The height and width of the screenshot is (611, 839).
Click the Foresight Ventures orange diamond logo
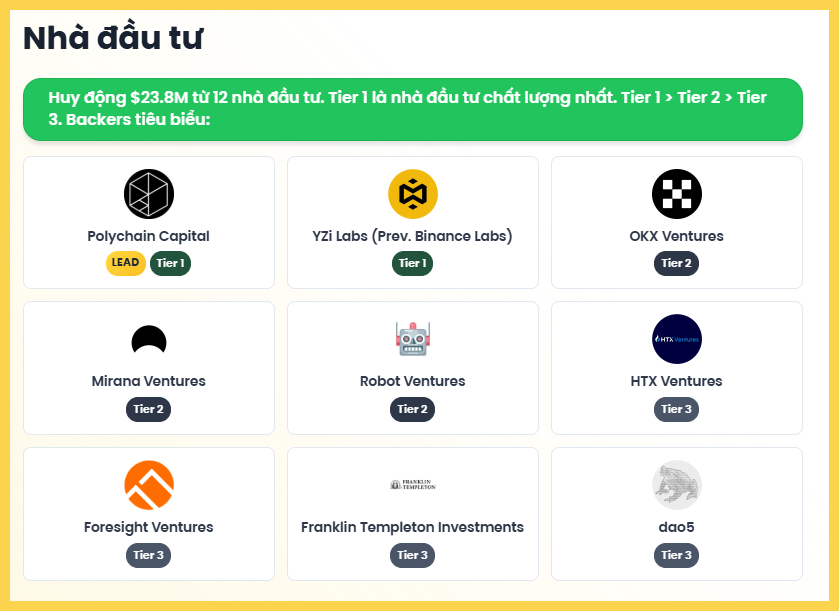(x=148, y=485)
